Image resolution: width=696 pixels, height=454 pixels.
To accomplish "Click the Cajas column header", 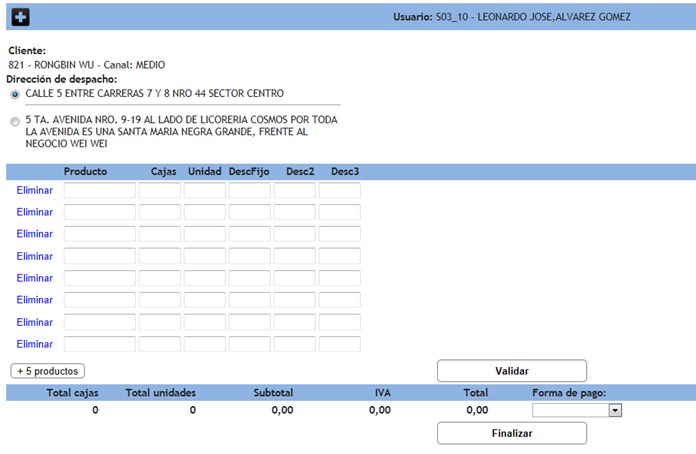I will (163, 172).
